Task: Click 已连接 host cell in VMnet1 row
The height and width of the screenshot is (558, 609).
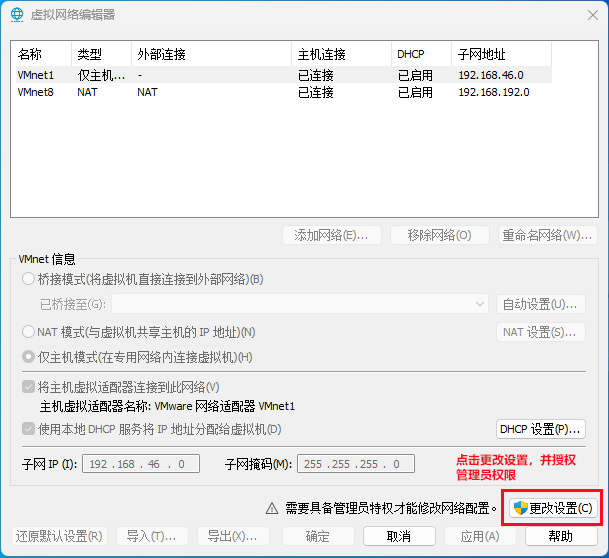Action: (x=316, y=75)
